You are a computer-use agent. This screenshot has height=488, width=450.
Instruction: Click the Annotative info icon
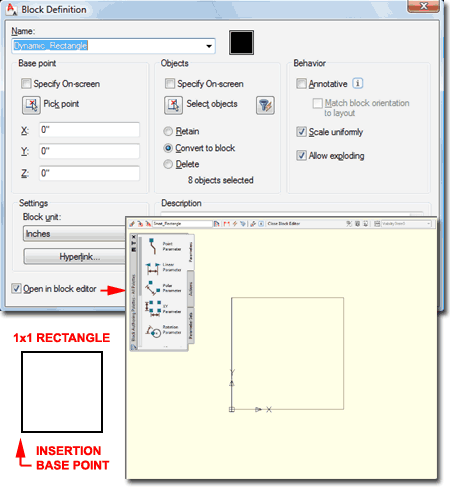358,83
